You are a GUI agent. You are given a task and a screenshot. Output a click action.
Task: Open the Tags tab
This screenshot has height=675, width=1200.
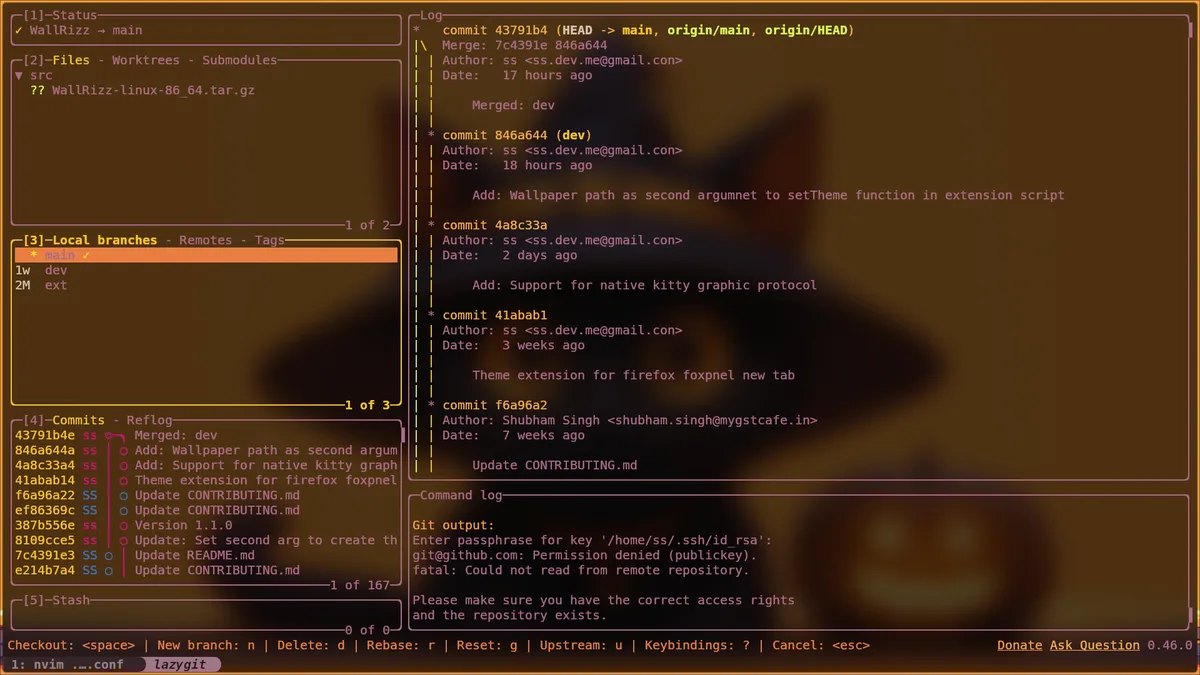pos(269,240)
